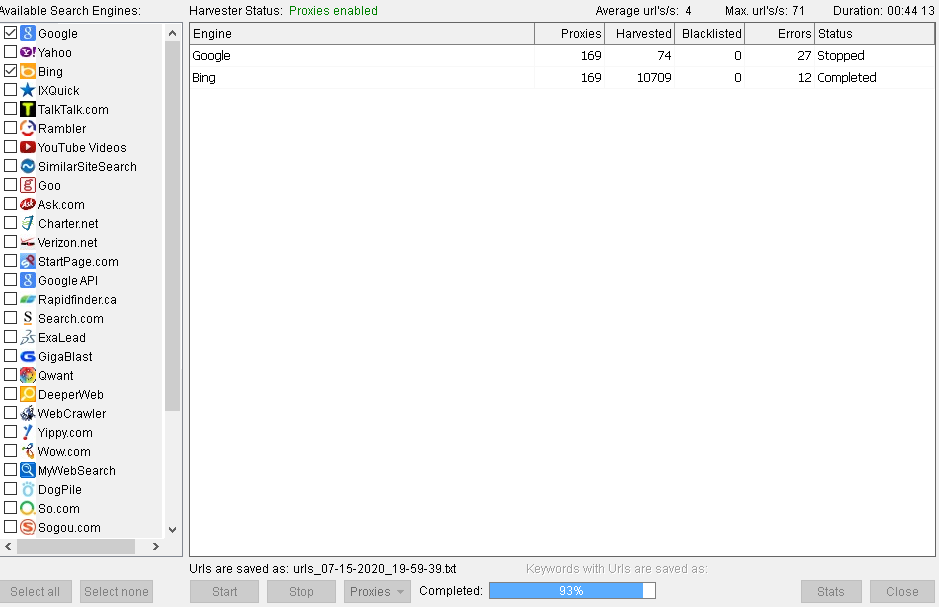Enable the Yahoo search engine checkbox
Image resolution: width=939 pixels, height=607 pixels.
(10, 51)
